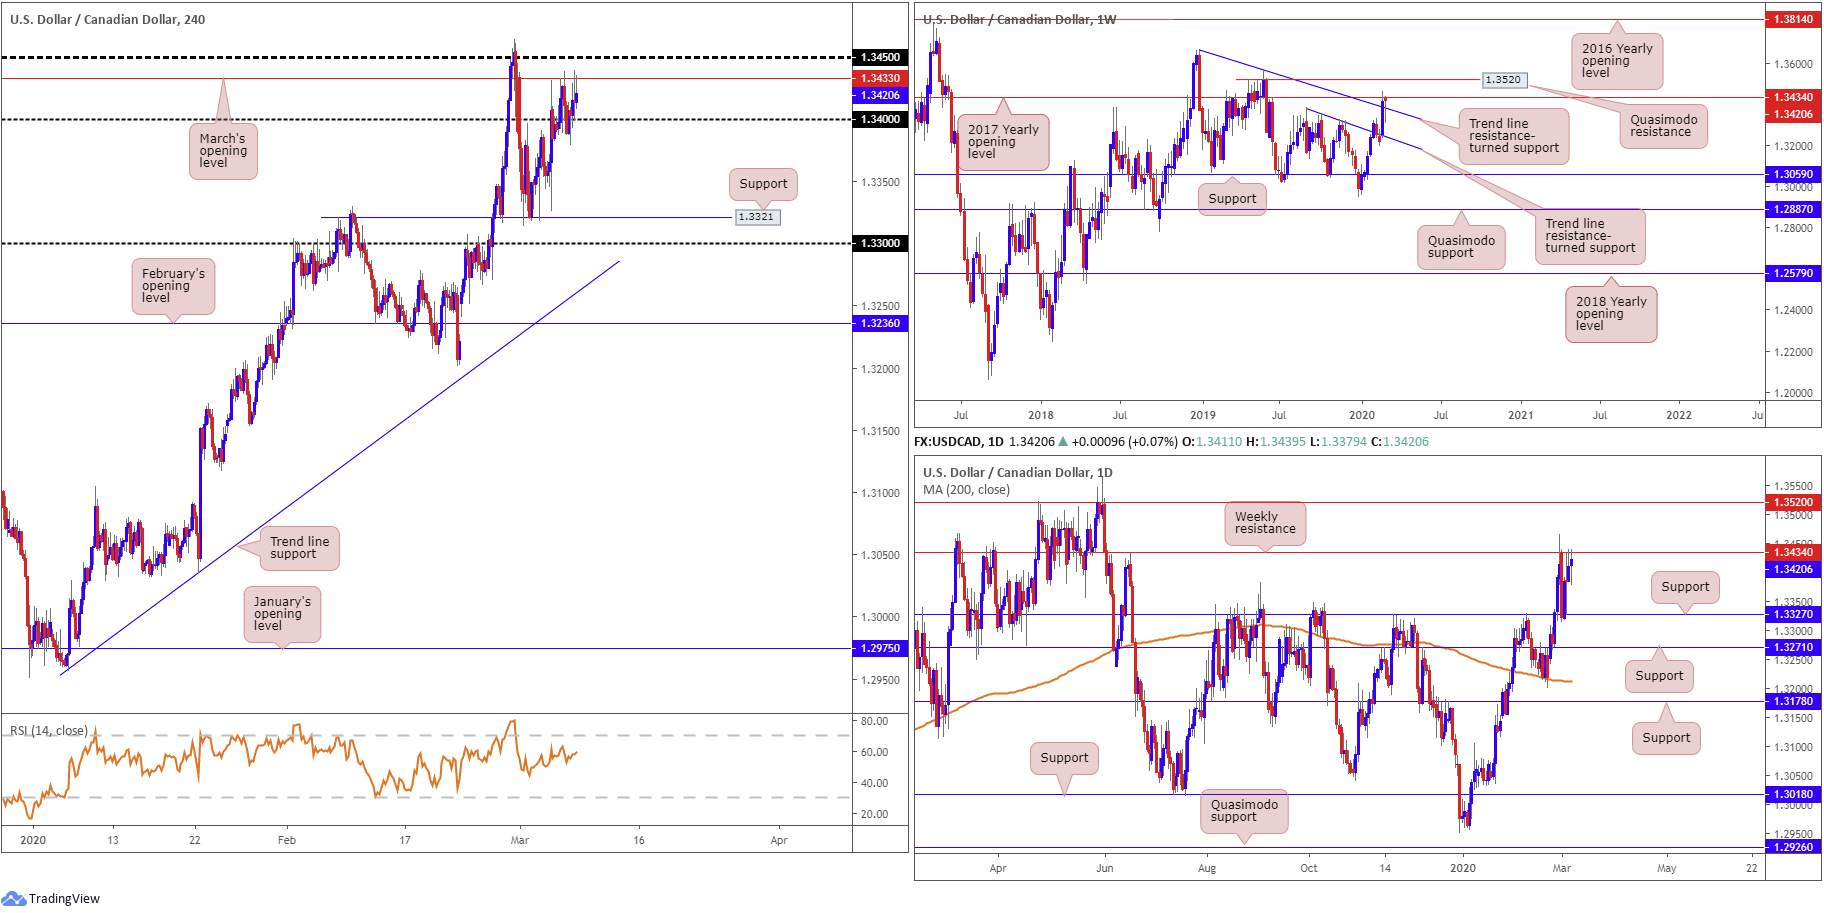The height and width of the screenshot is (913, 1824).
Task: Select January's opening level callout
Action: point(282,614)
